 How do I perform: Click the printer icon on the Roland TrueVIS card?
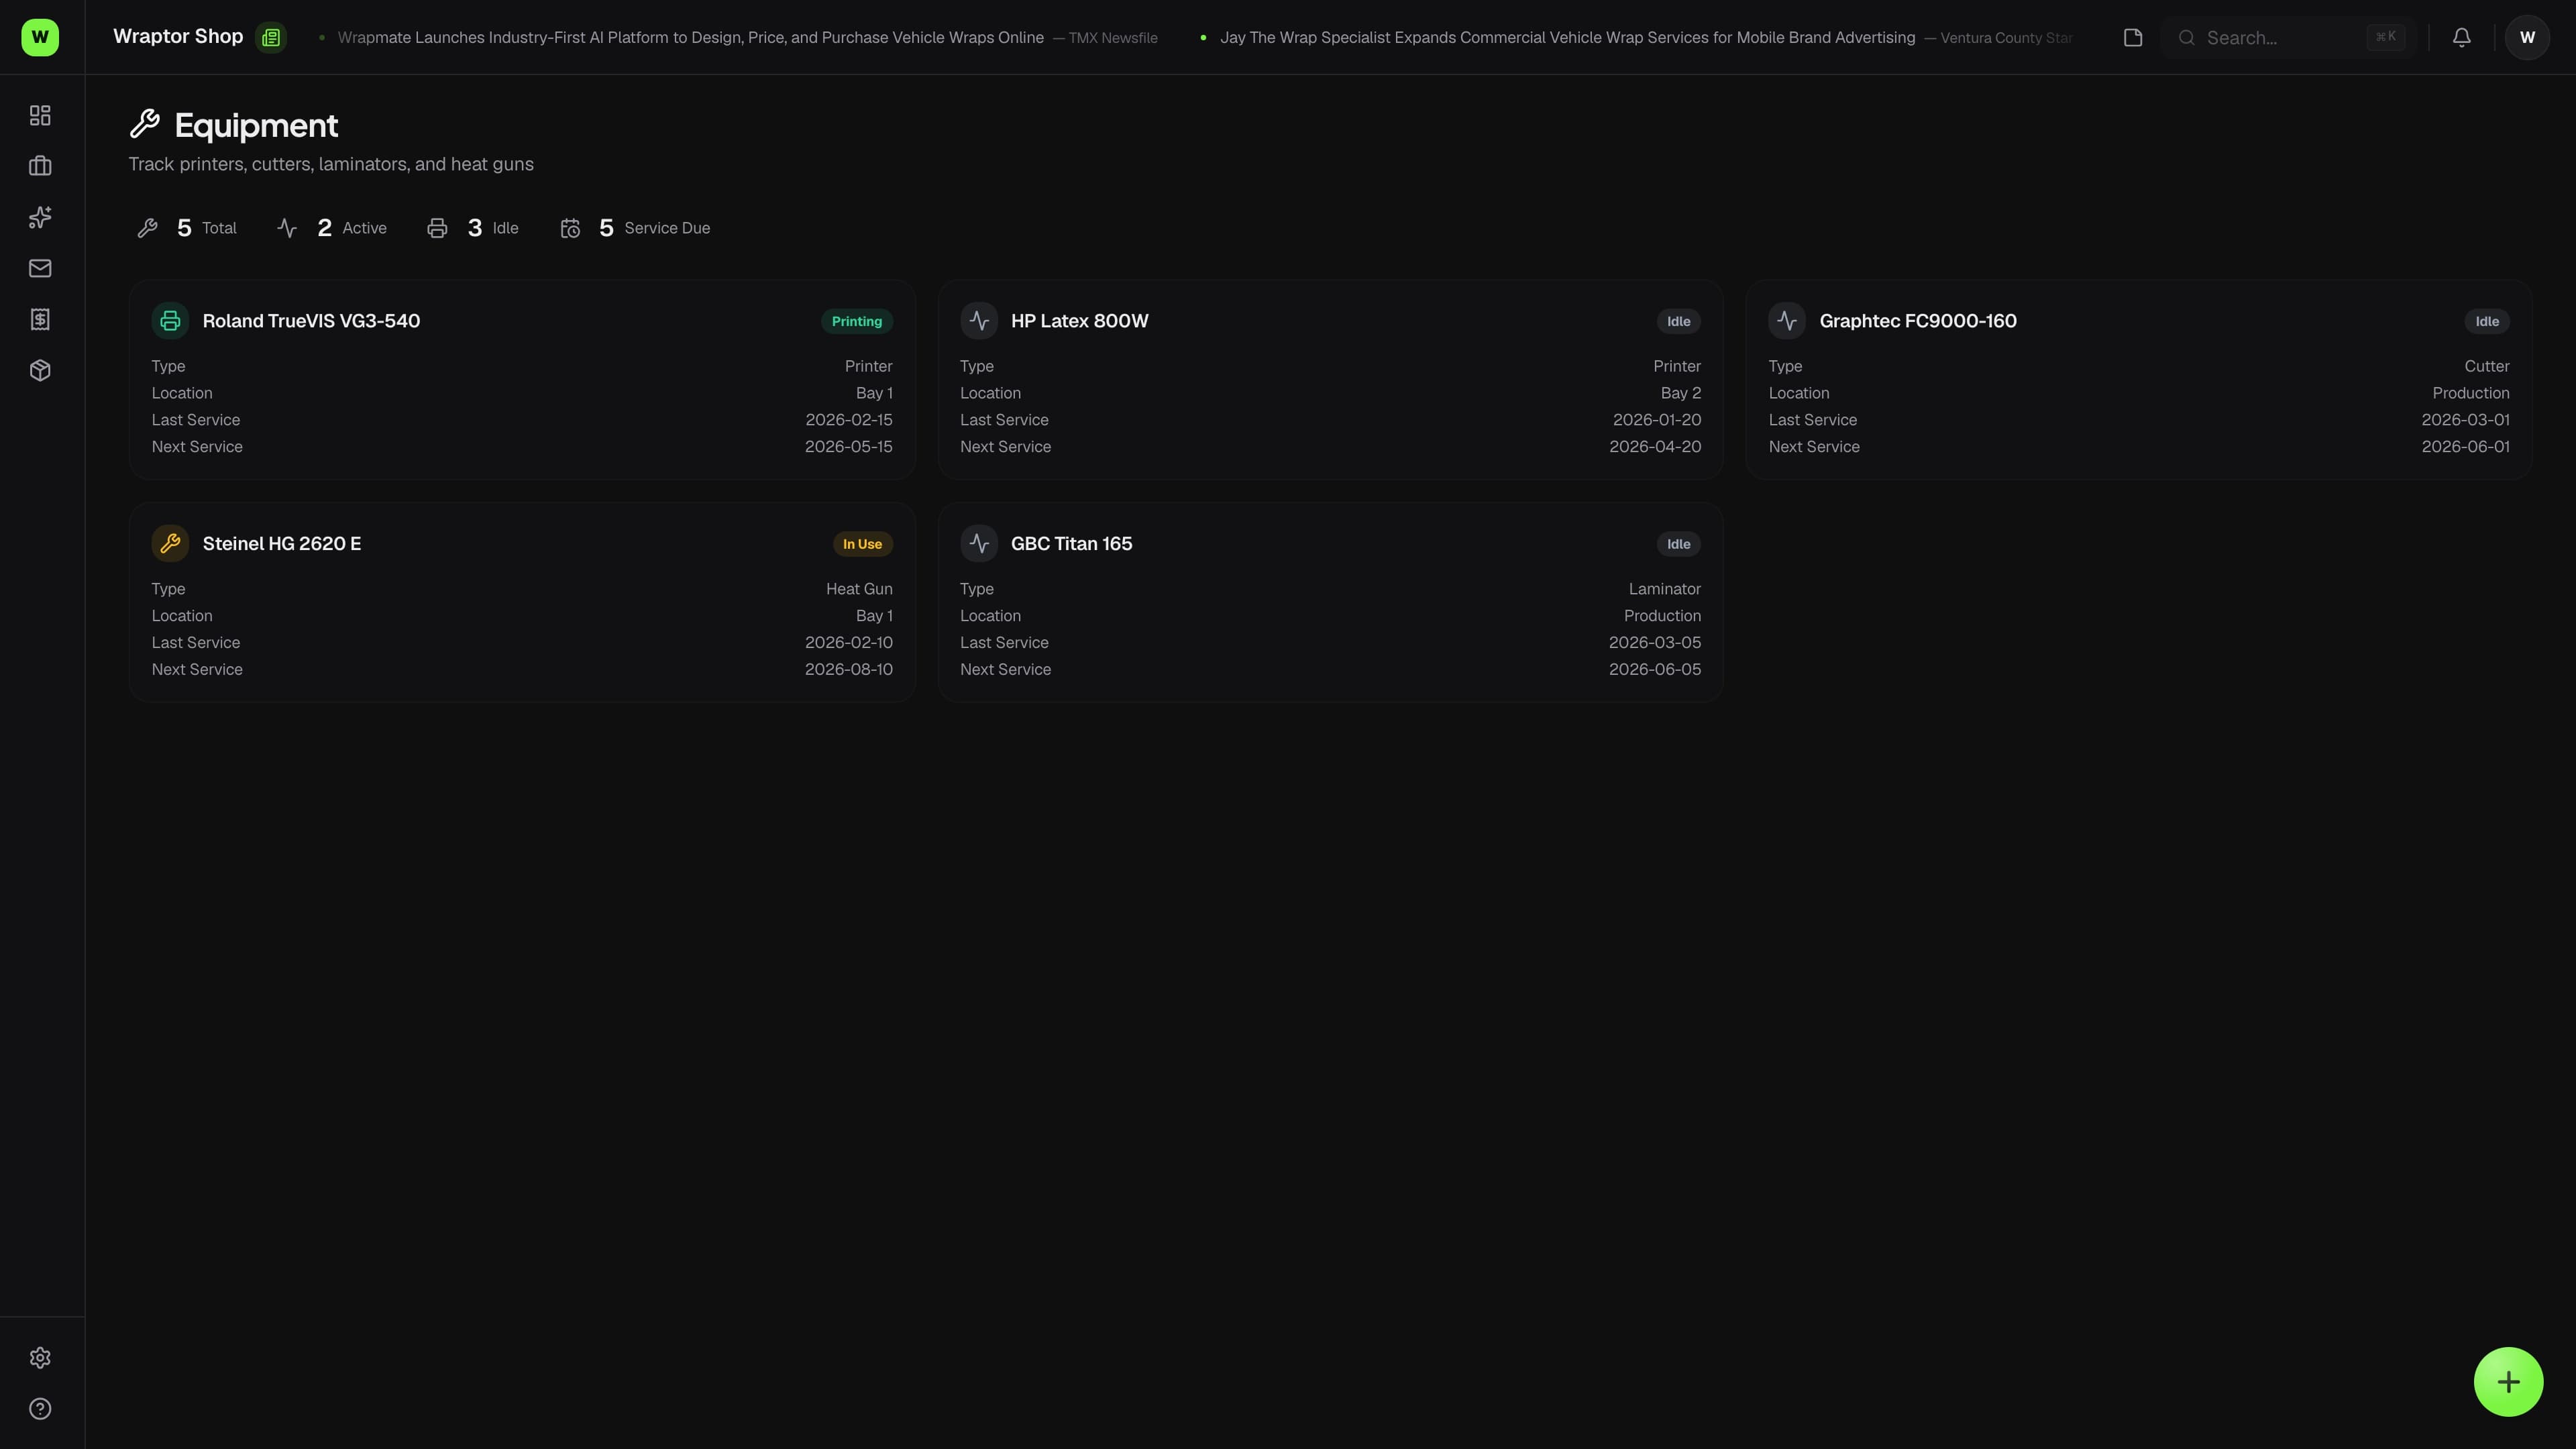[170, 321]
